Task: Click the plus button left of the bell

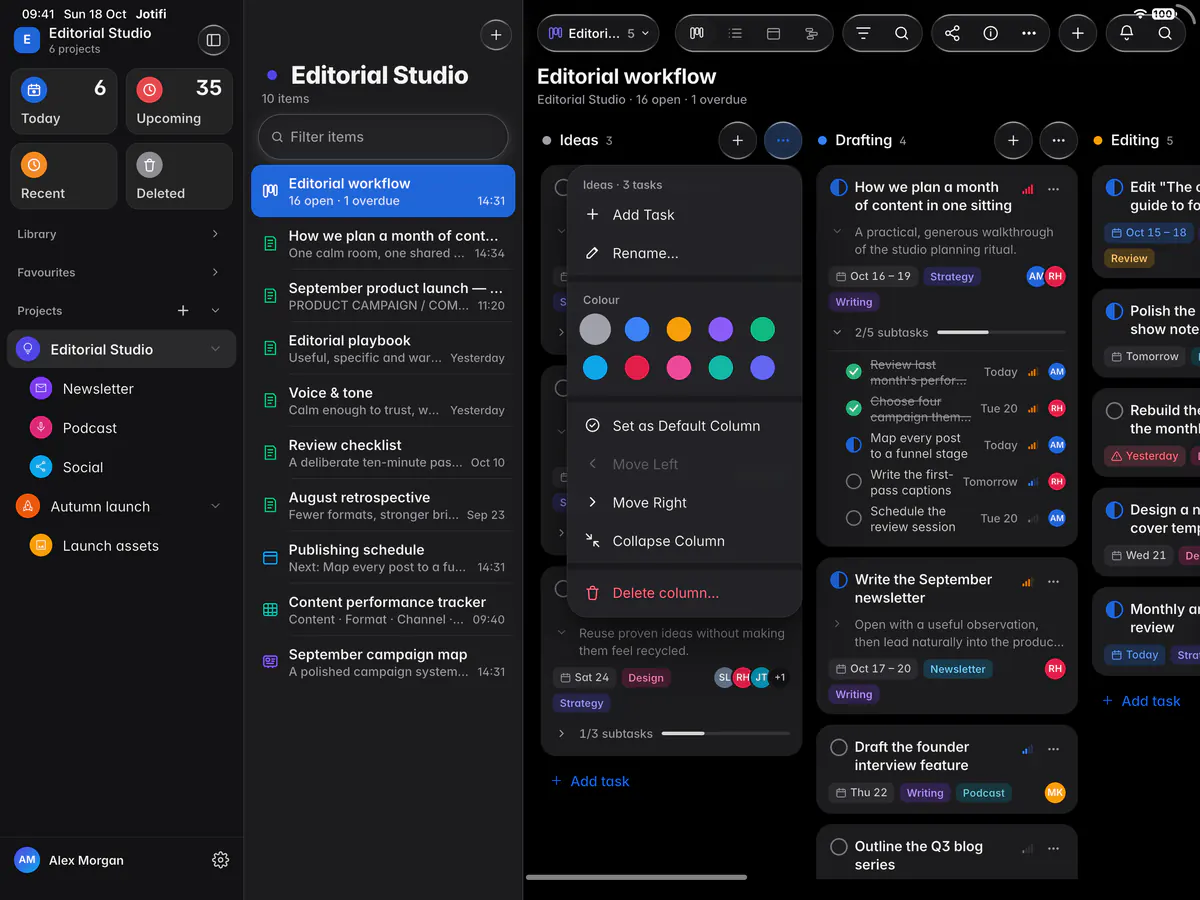Action: pos(1077,33)
